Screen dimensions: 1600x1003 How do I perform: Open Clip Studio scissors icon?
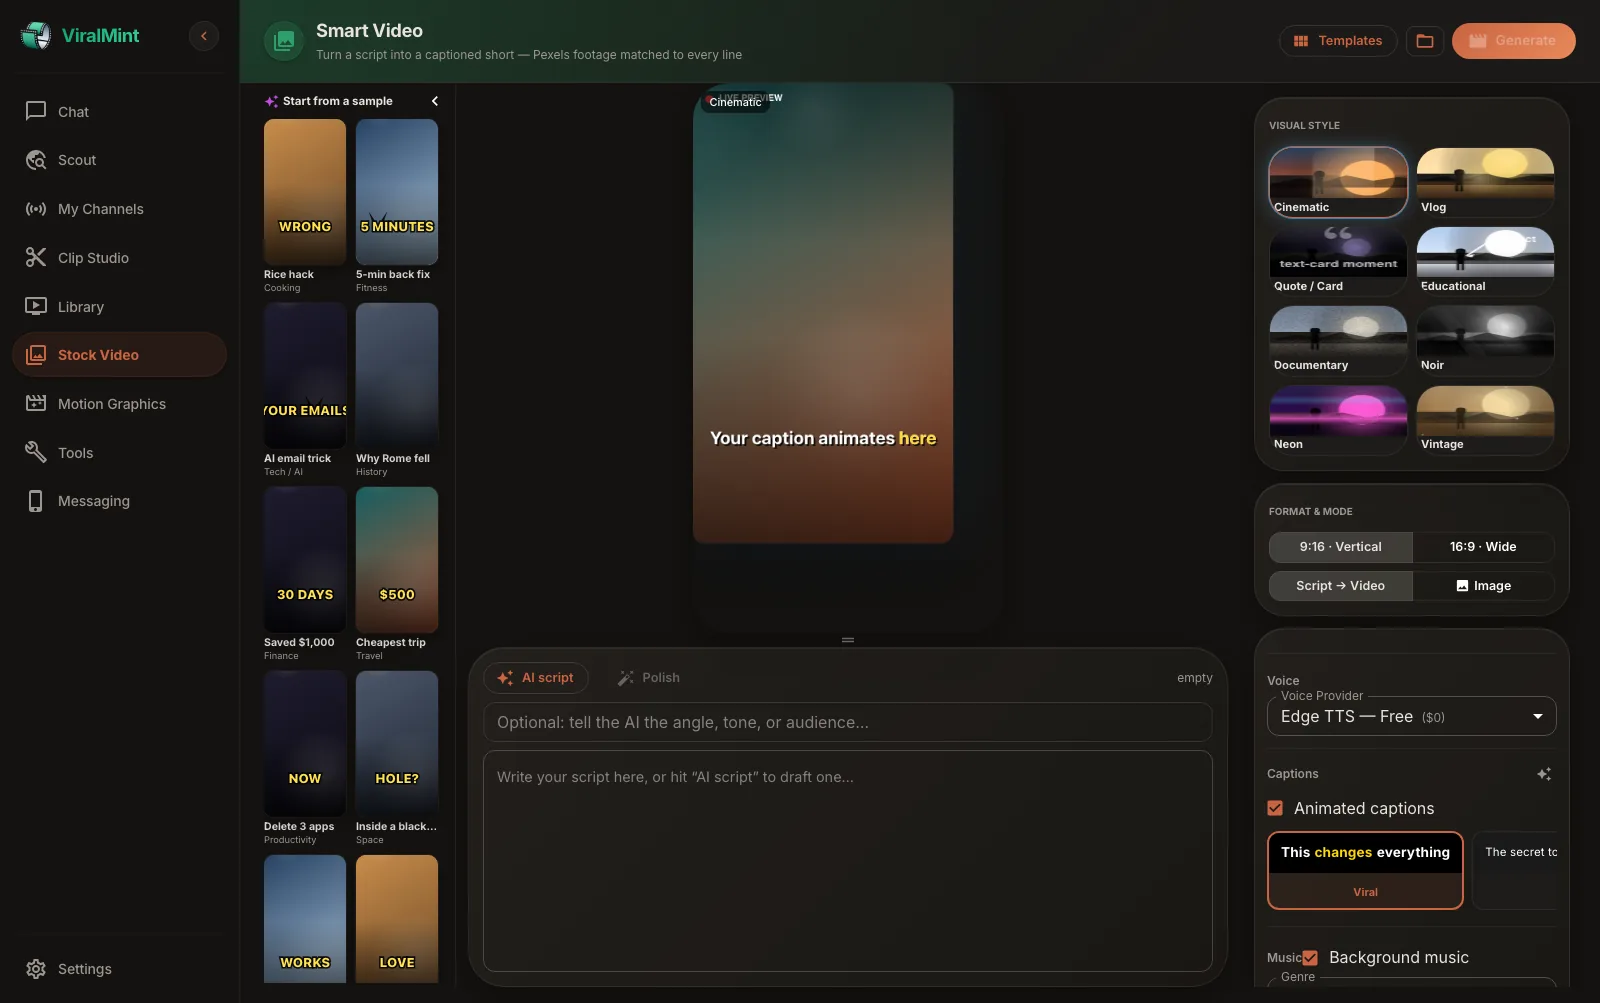click(36, 257)
